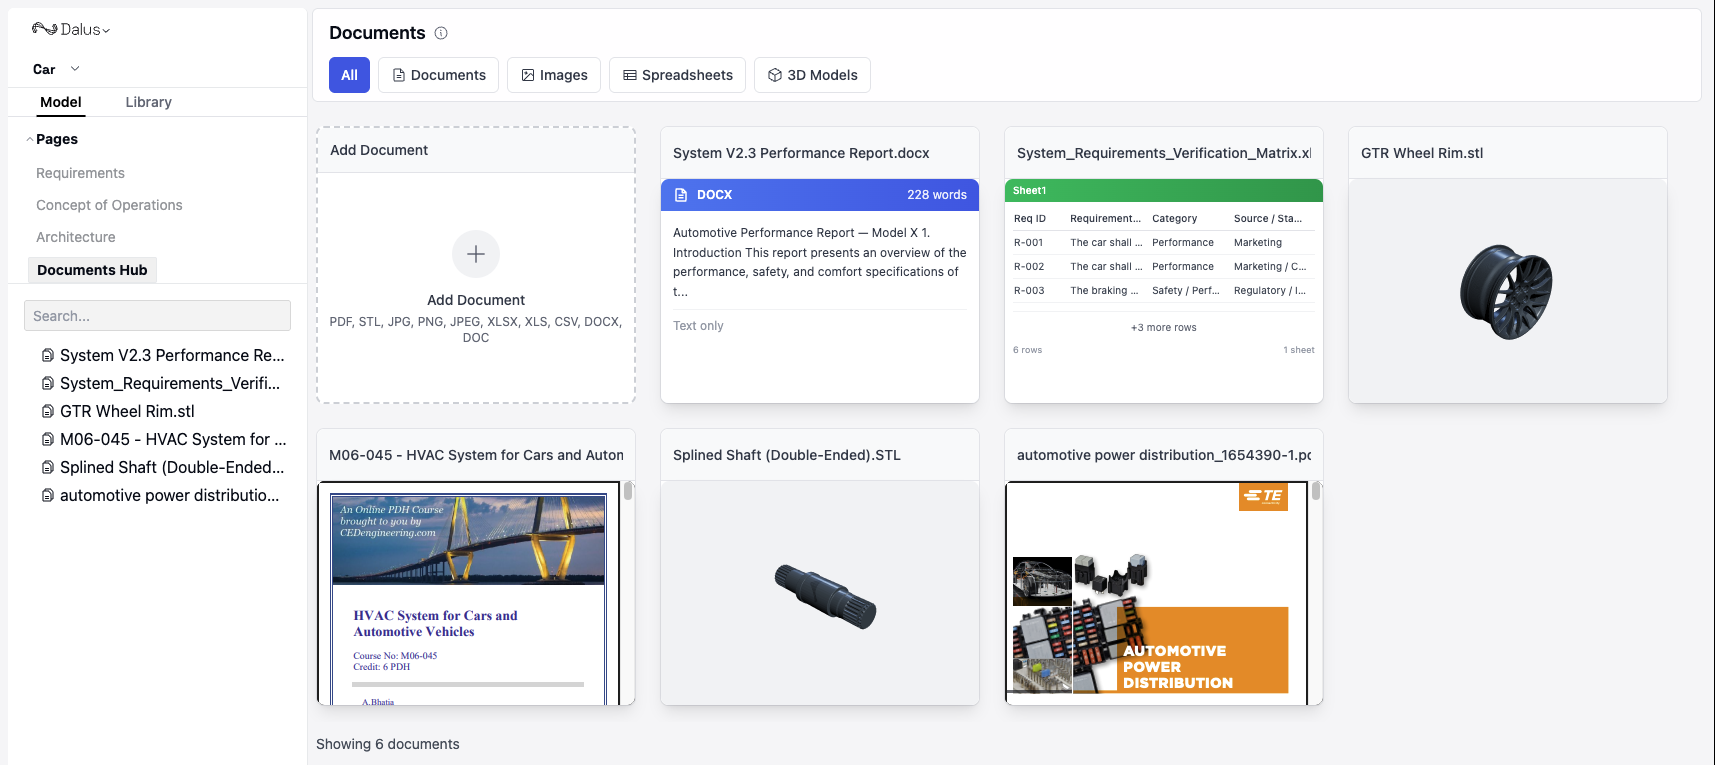
Task: Switch to the Library tab
Action: pos(148,102)
